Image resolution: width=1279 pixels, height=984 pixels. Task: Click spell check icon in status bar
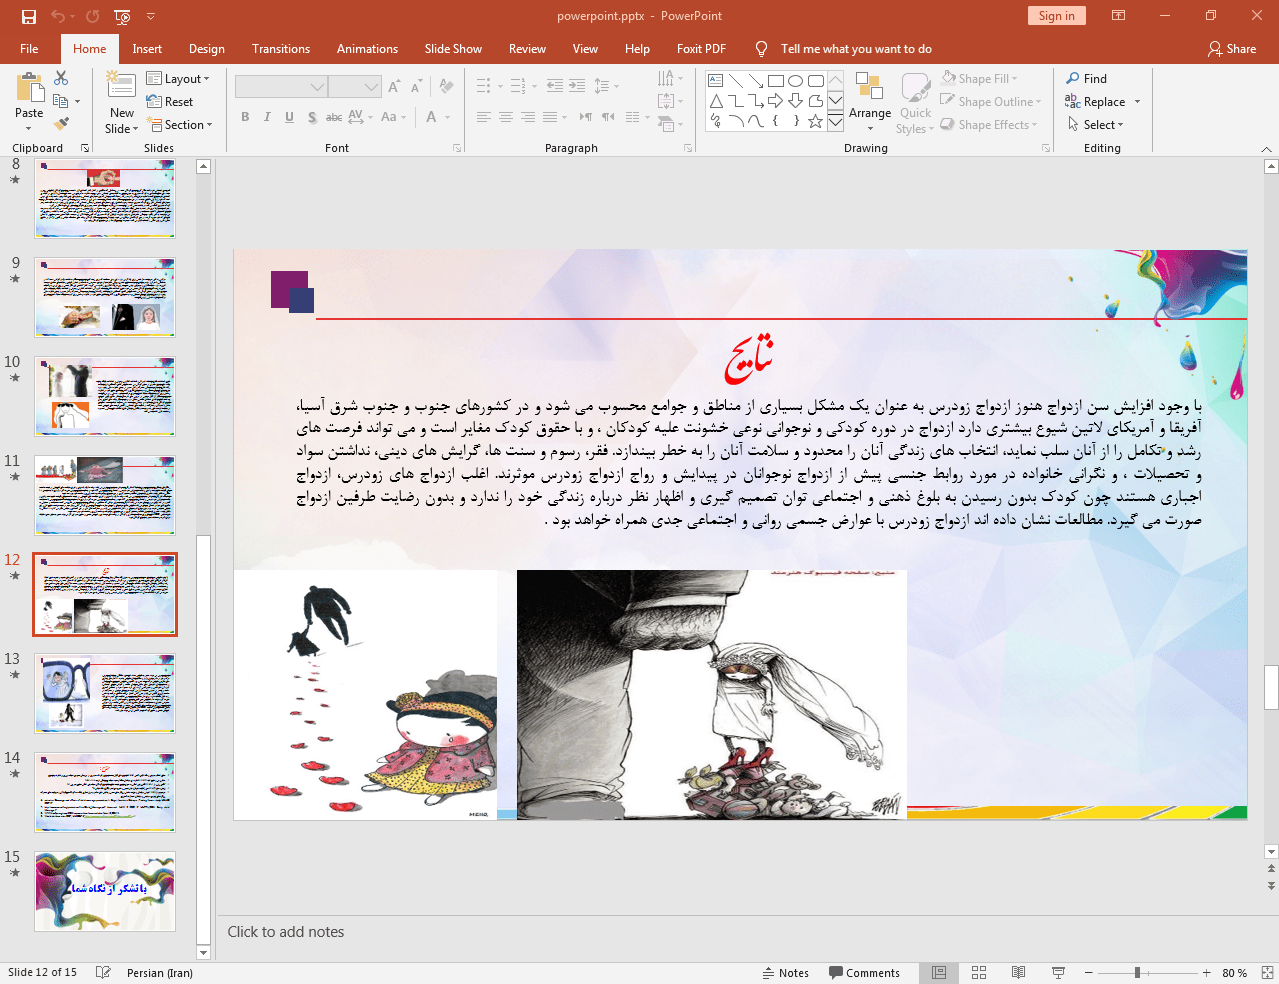tap(102, 973)
